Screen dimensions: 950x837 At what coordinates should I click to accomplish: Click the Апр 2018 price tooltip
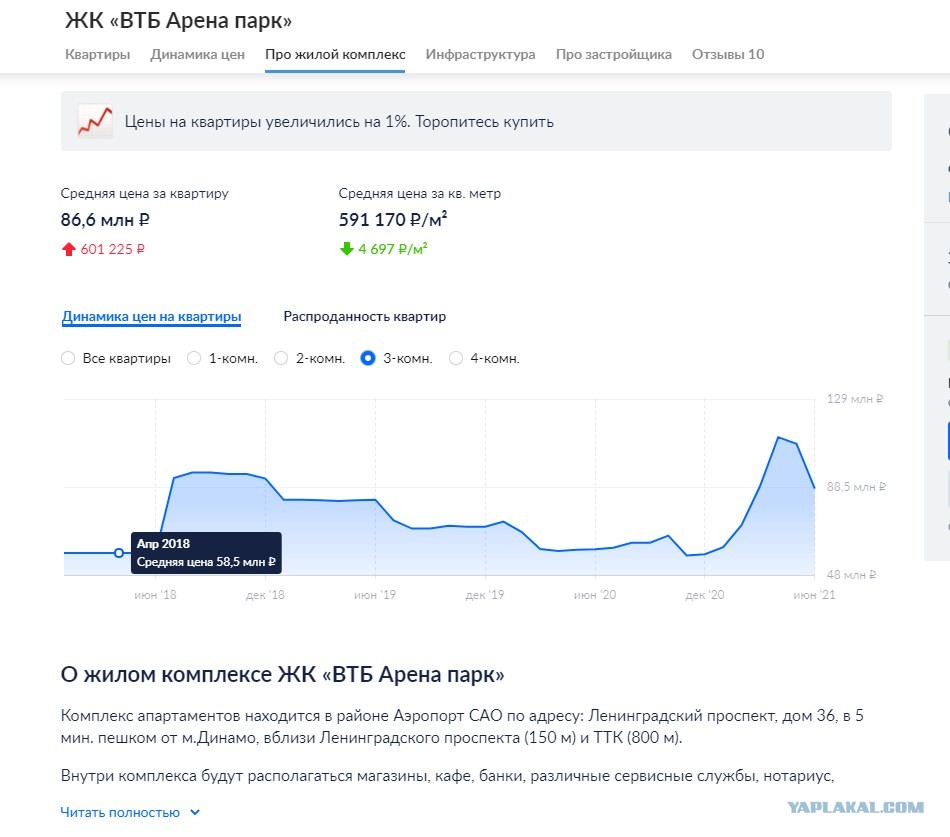point(206,553)
